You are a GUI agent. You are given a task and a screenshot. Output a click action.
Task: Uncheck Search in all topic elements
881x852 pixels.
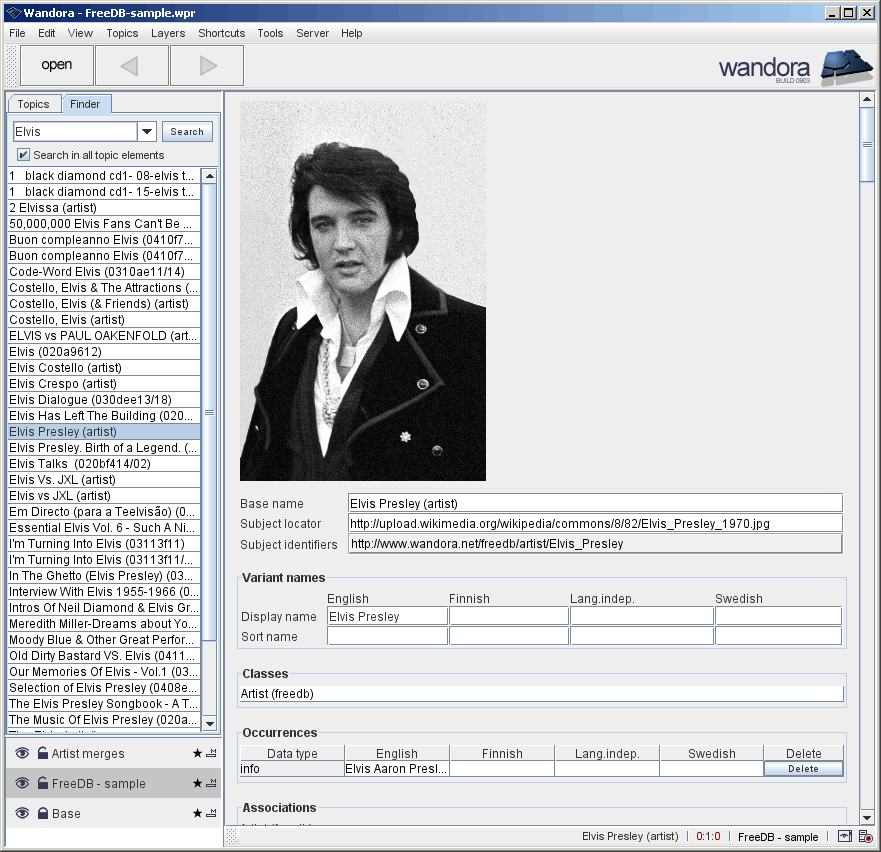[22, 153]
